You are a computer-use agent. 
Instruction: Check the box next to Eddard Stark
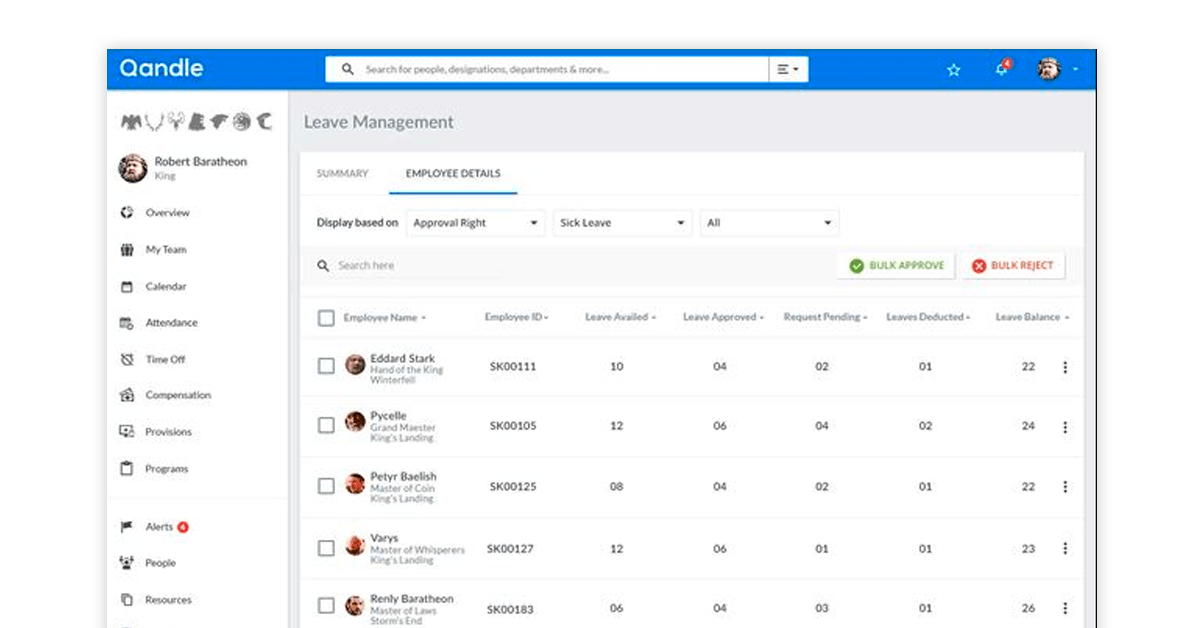326,366
